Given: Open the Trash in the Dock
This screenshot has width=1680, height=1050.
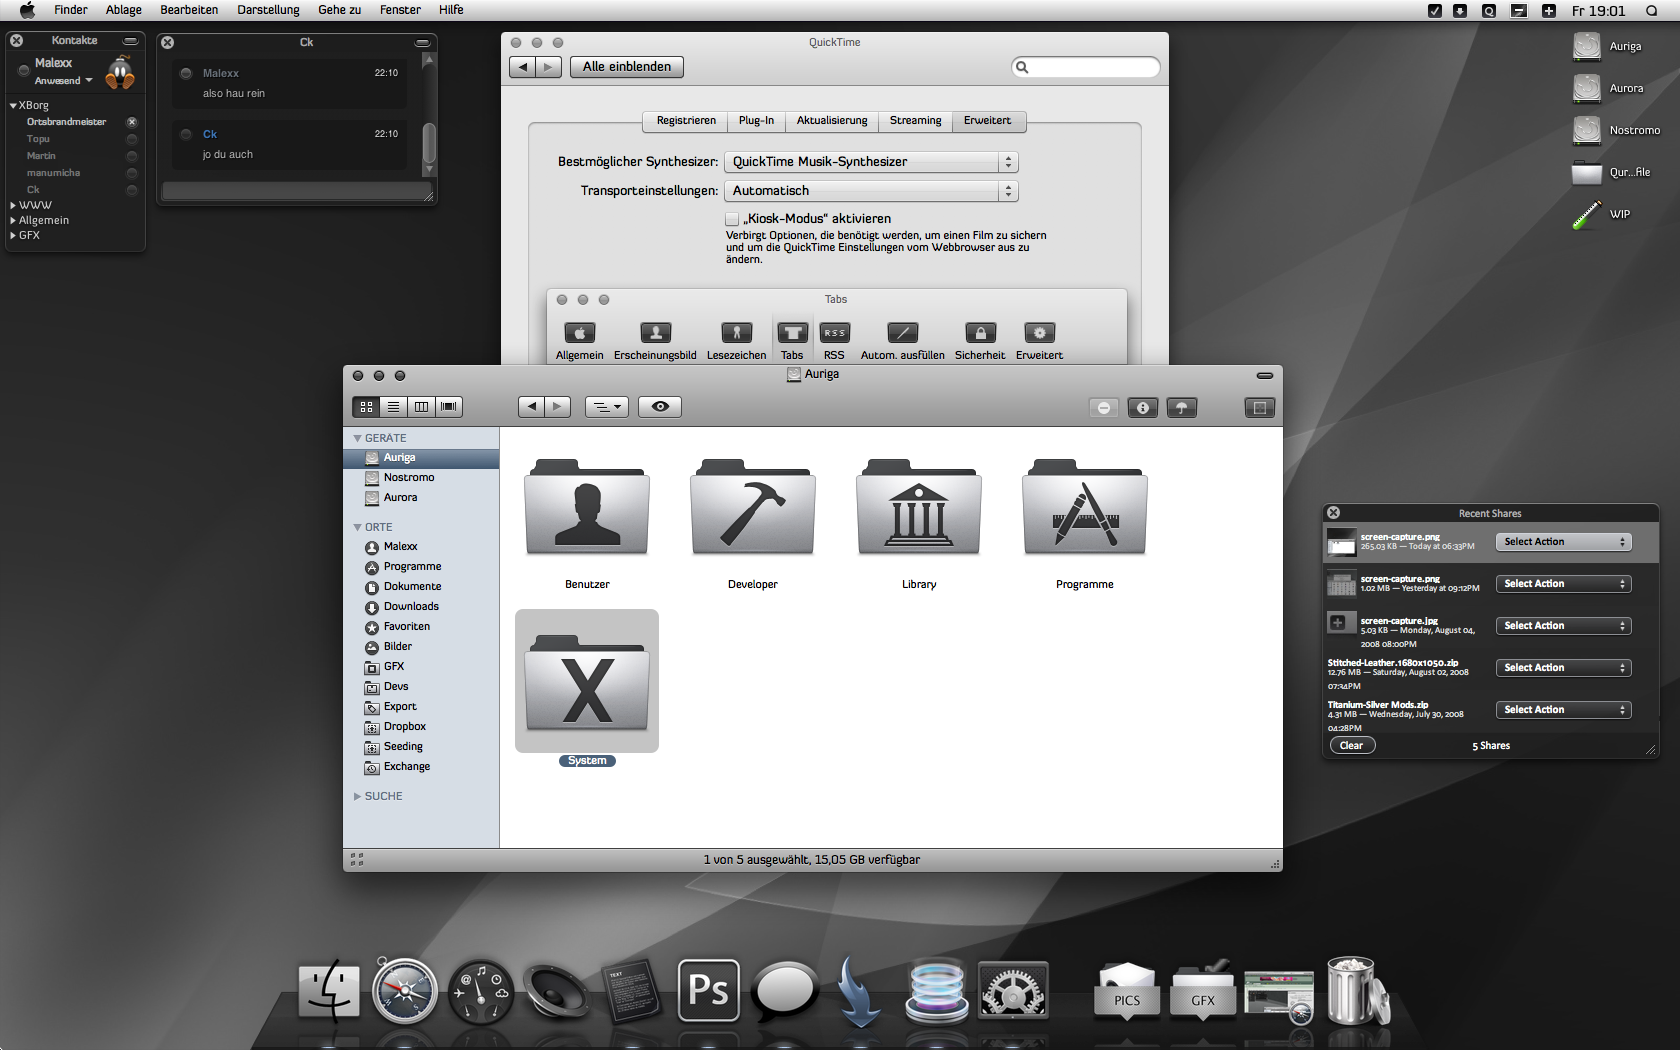Looking at the screenshot, I should tap(1357, 990).
